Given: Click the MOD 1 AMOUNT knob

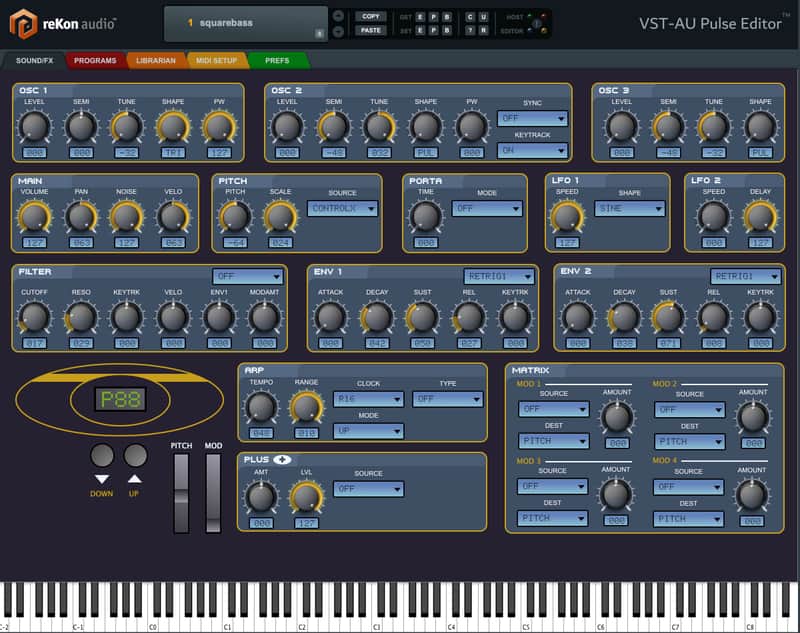Looking at the screenshot, I should [617, 417].
